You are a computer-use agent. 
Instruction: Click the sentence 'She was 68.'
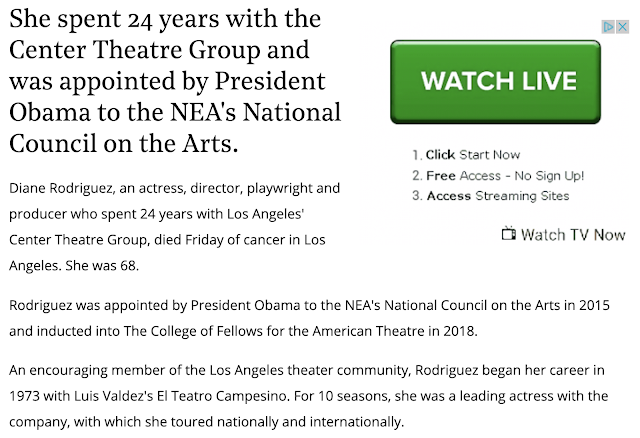[x=102, y=266]
